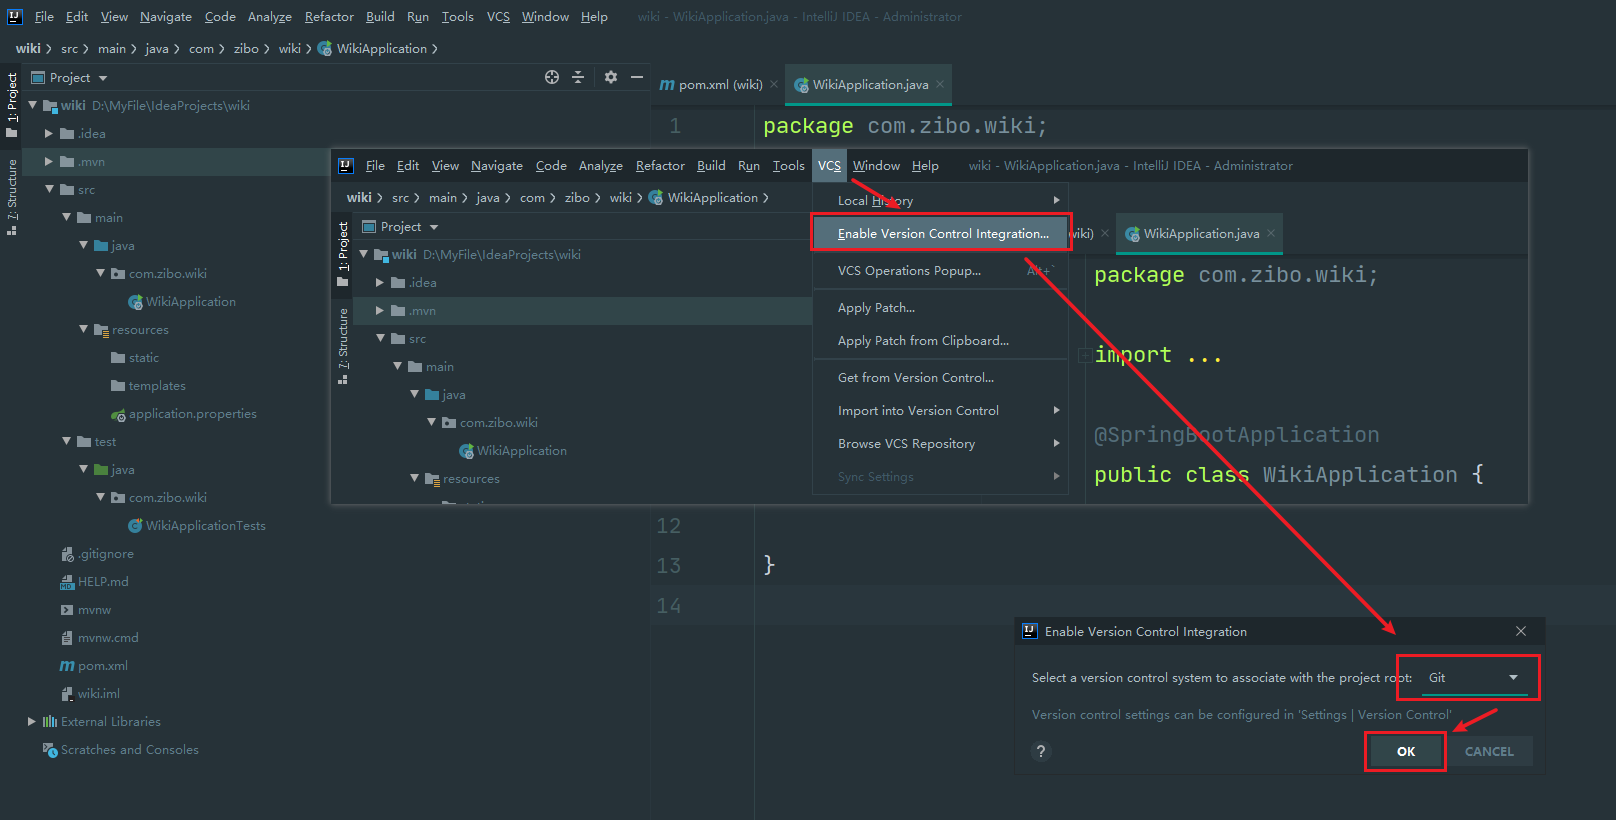This screenshot has width=1616, height=820.
Task: Open the Window menu in inset window
Action: point(876,166)
